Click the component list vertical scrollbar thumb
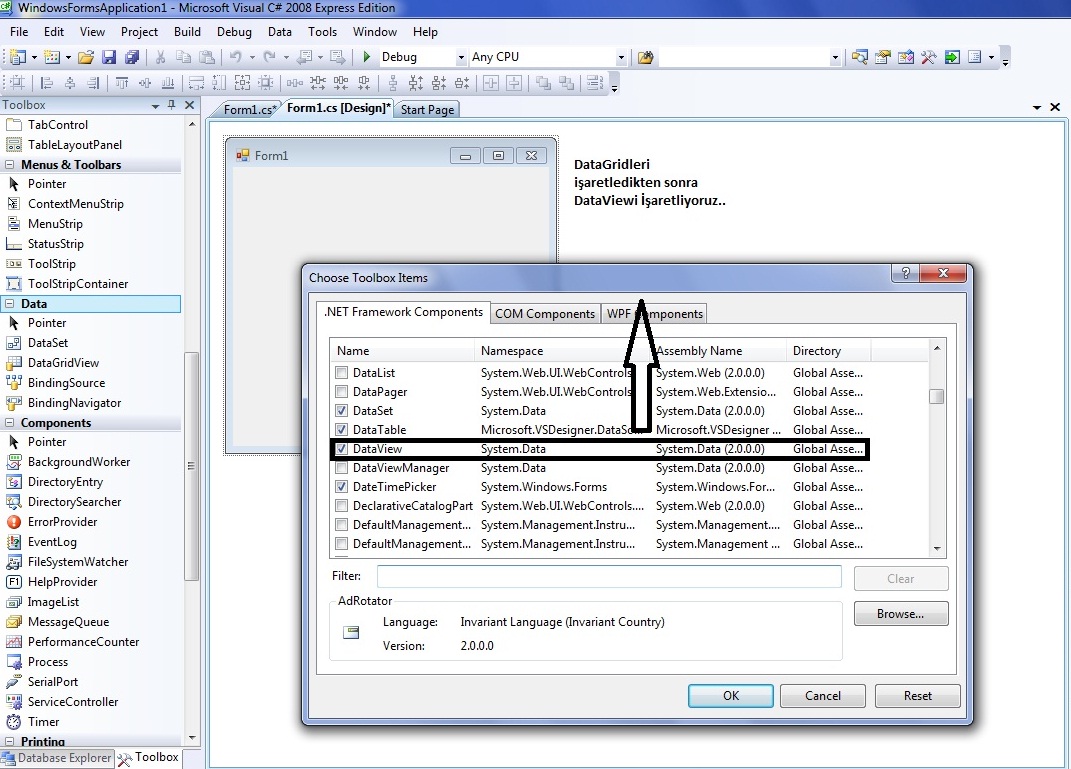 click(936, 396)
